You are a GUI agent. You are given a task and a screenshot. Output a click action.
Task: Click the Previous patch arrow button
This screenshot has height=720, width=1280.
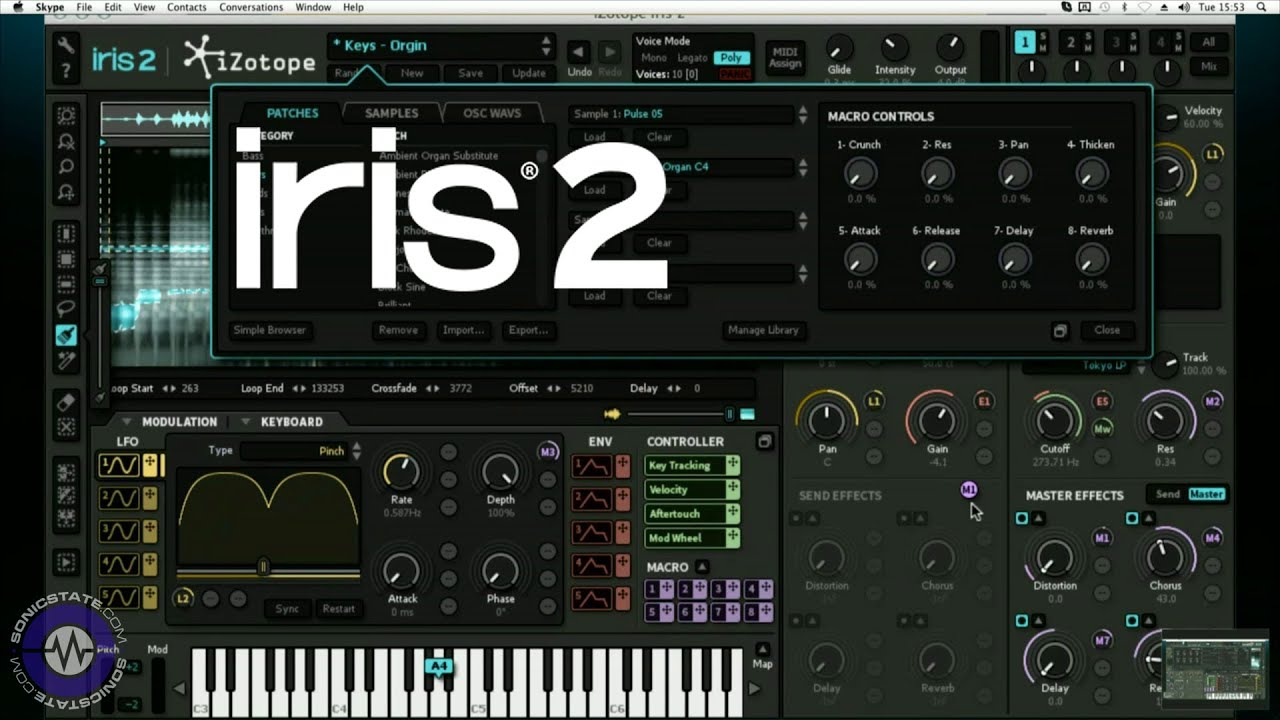click(x=578, y=52)
